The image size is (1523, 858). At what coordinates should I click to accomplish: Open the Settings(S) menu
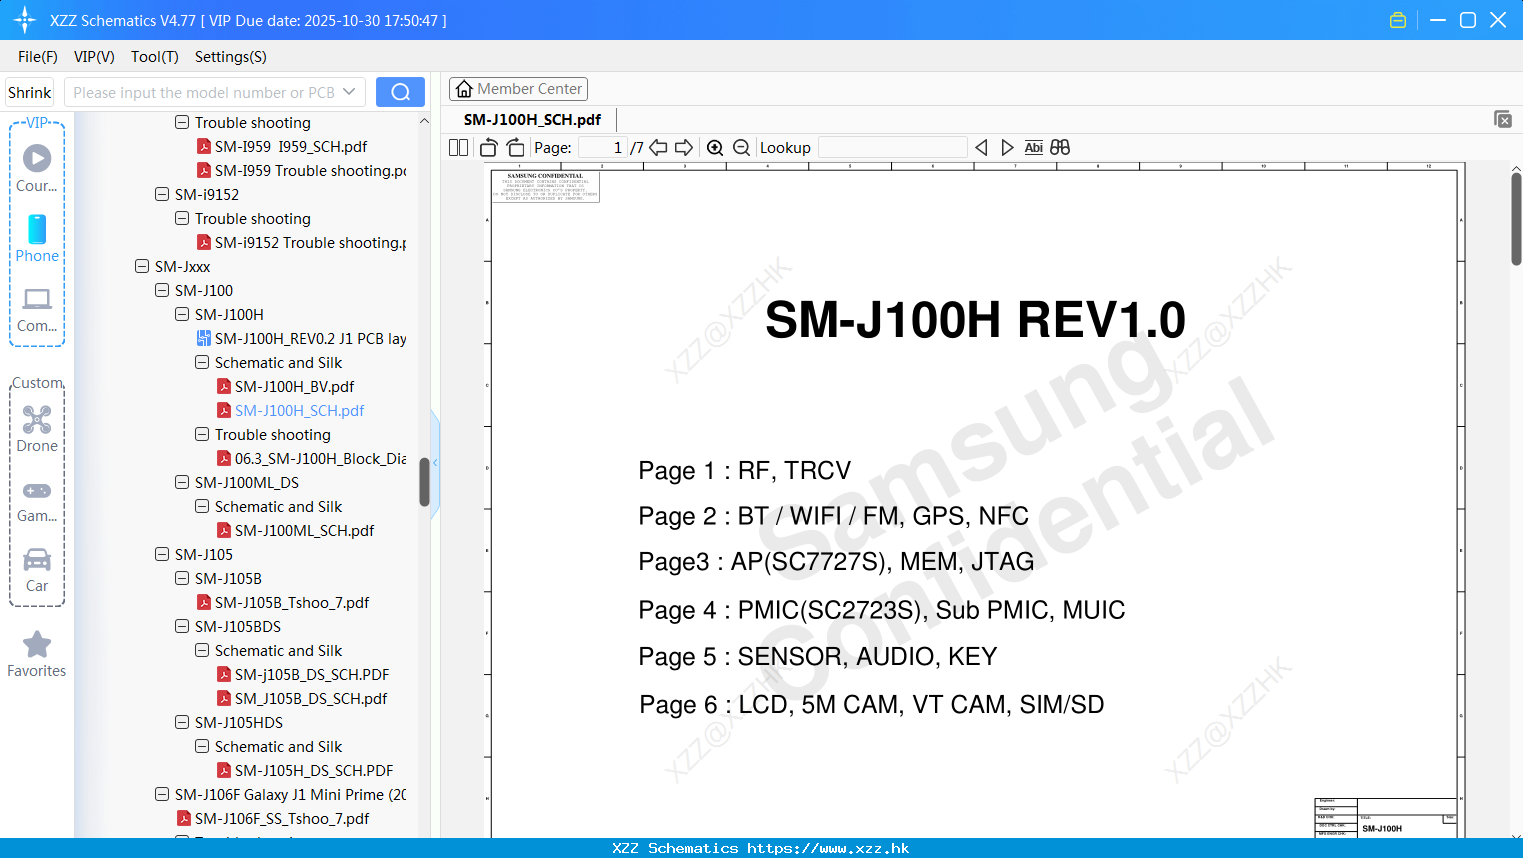click(231, 57)
